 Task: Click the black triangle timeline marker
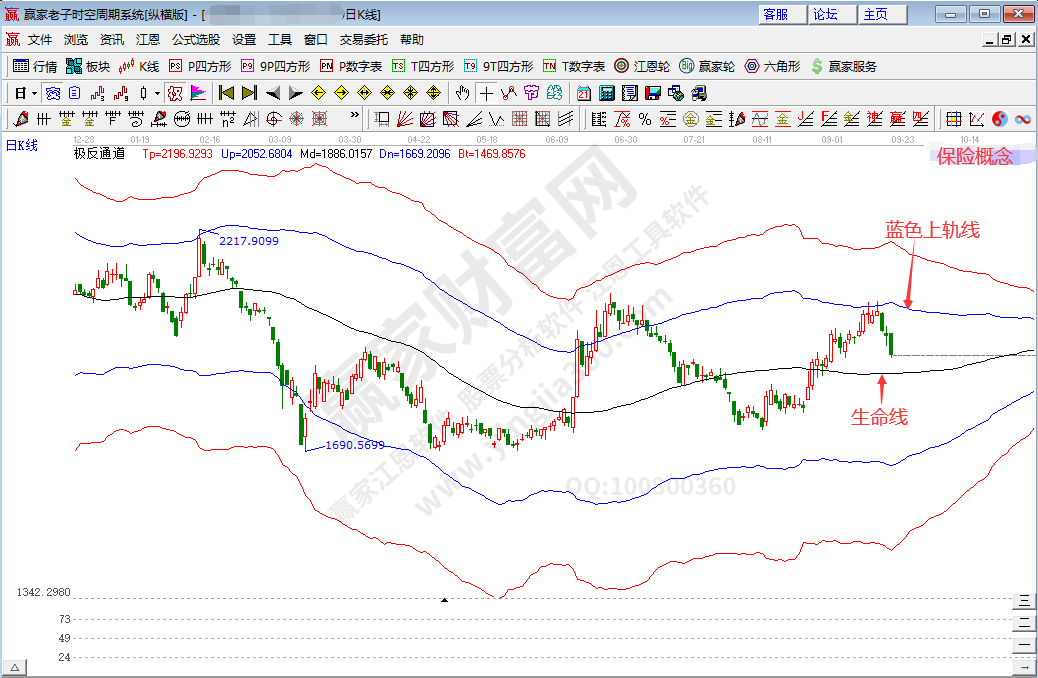[445, 599]
